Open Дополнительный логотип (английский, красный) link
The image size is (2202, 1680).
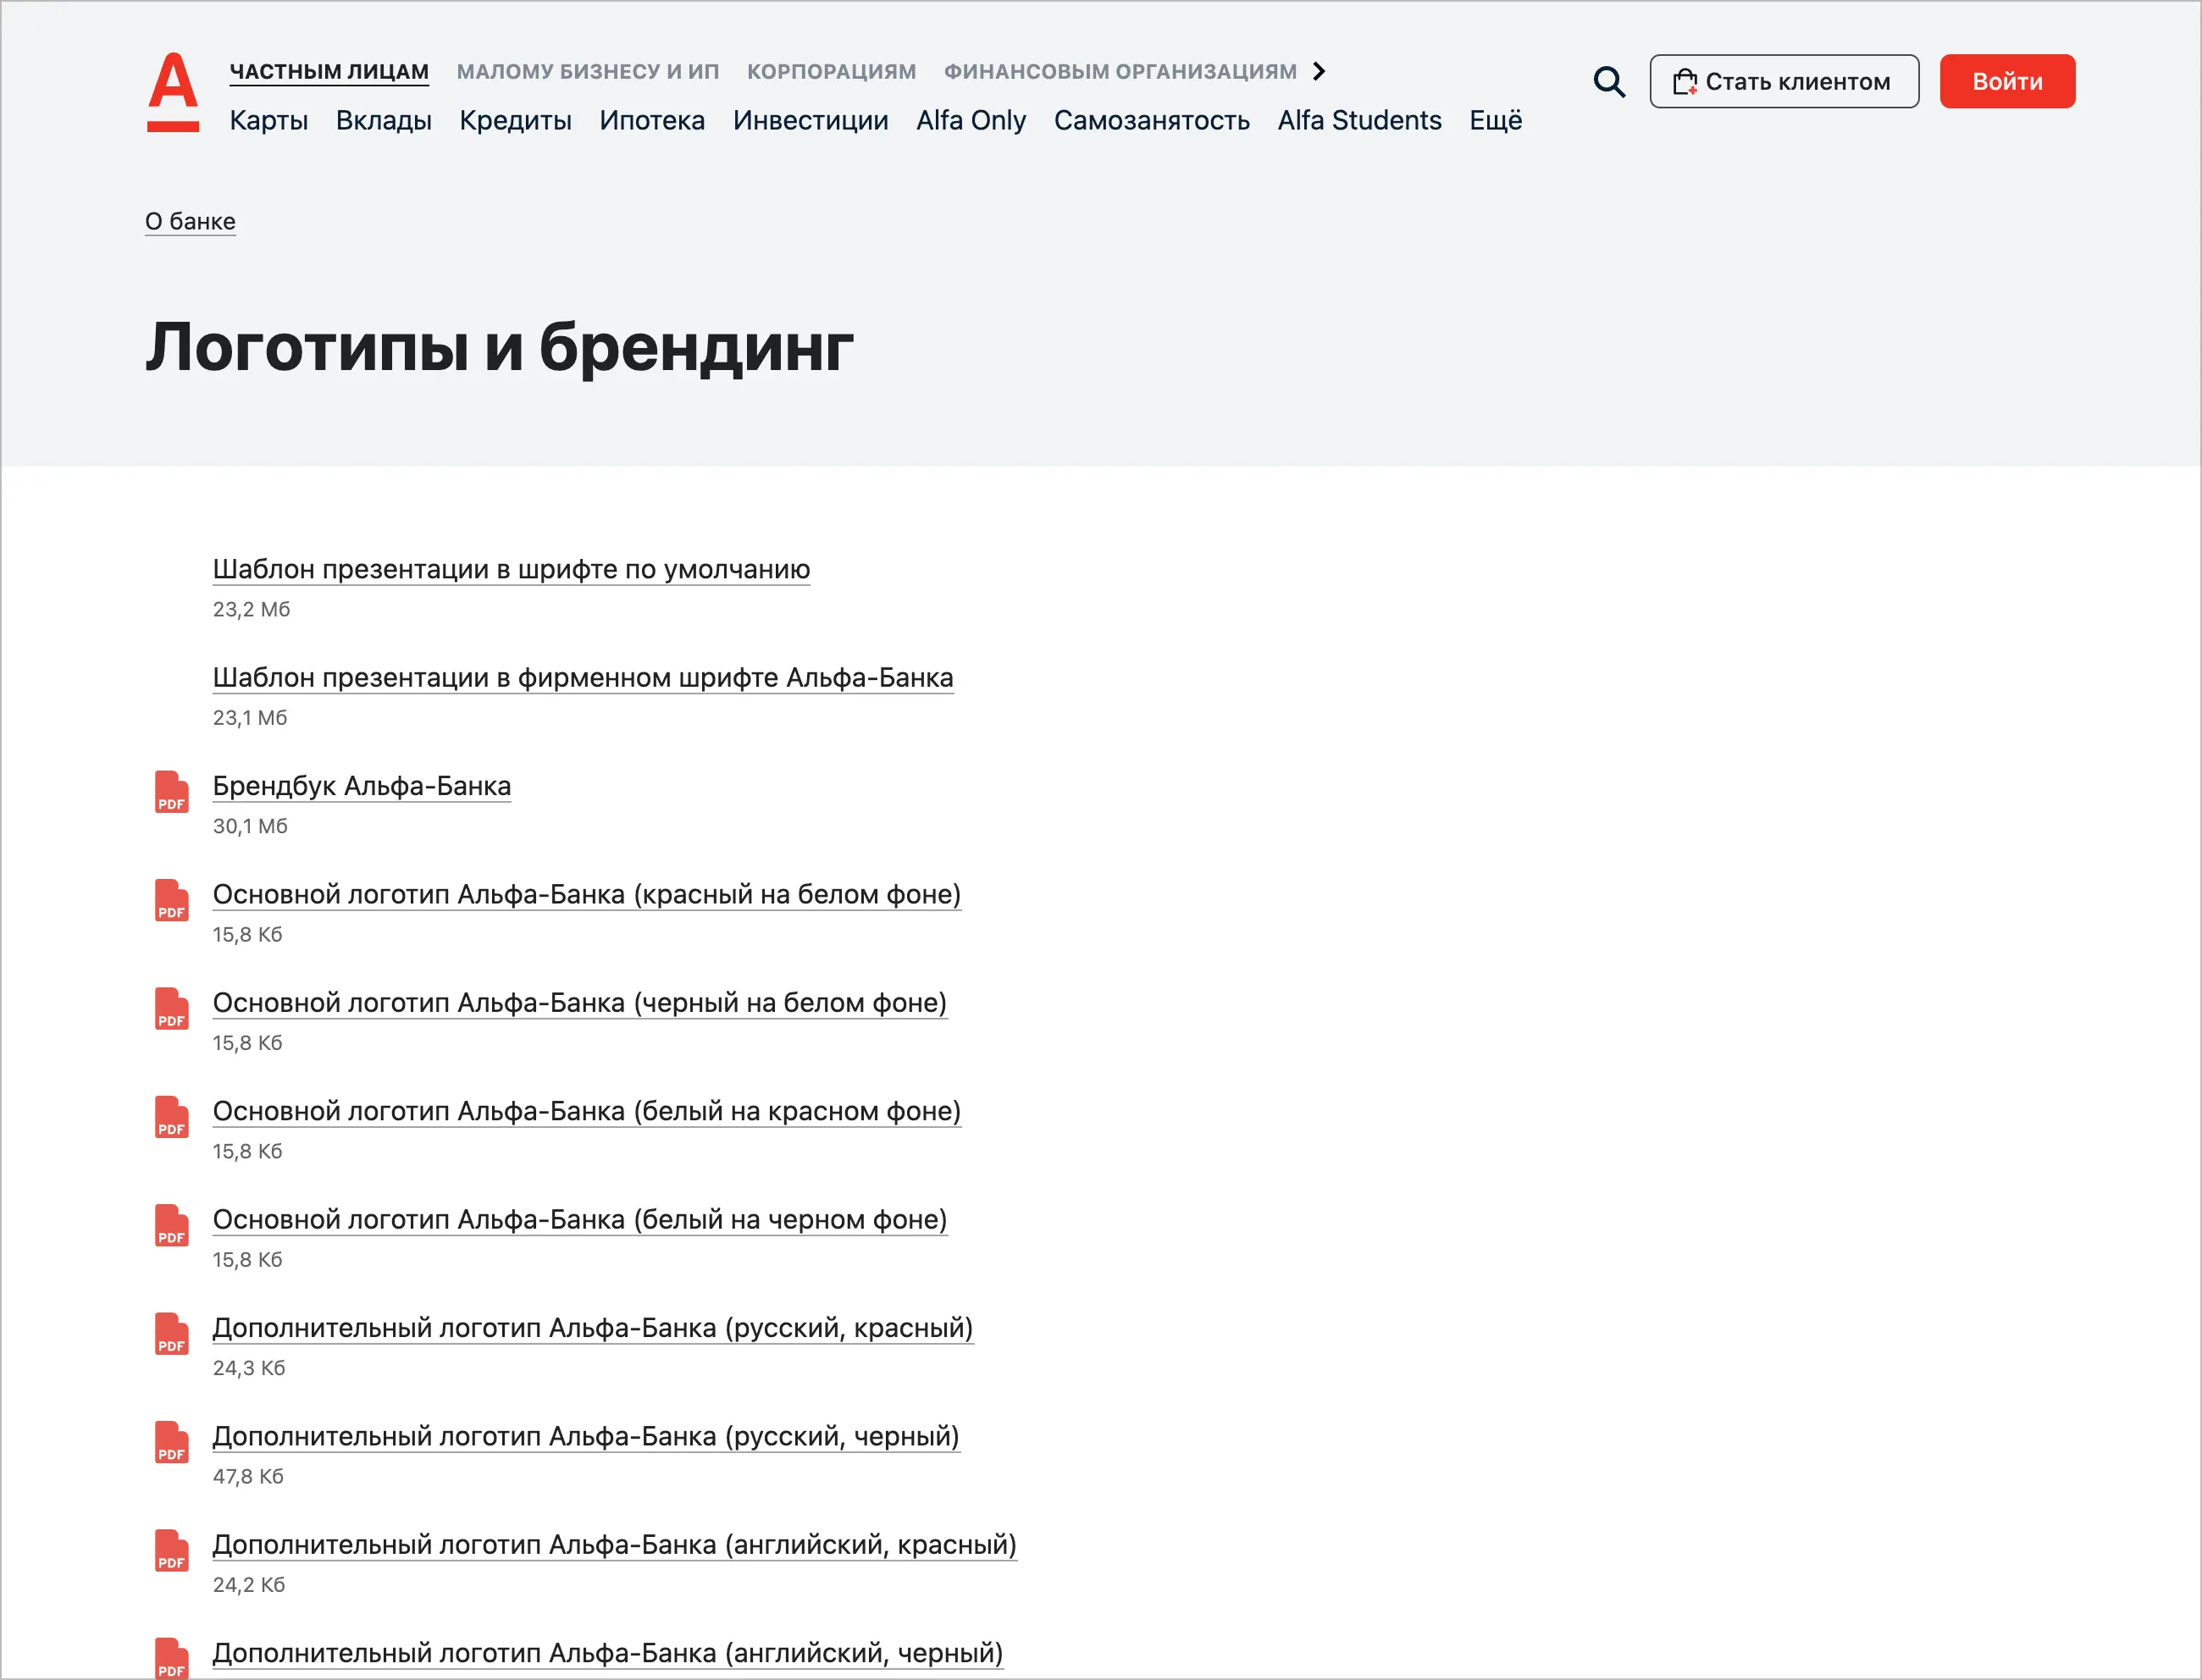coord(615,1544)
